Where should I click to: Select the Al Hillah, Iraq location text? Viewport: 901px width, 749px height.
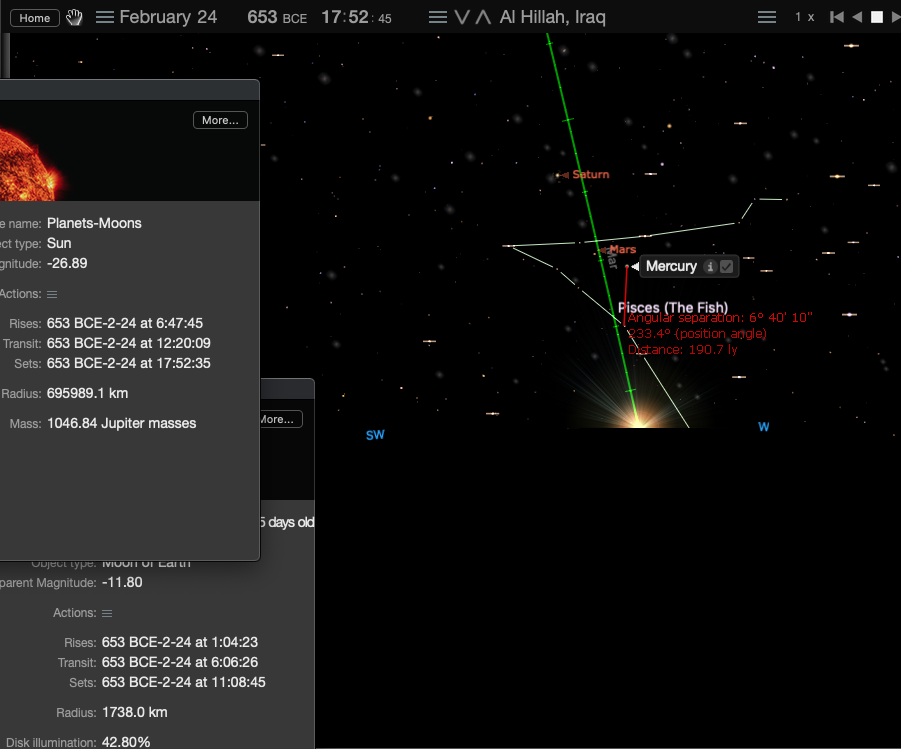[552, 17]
